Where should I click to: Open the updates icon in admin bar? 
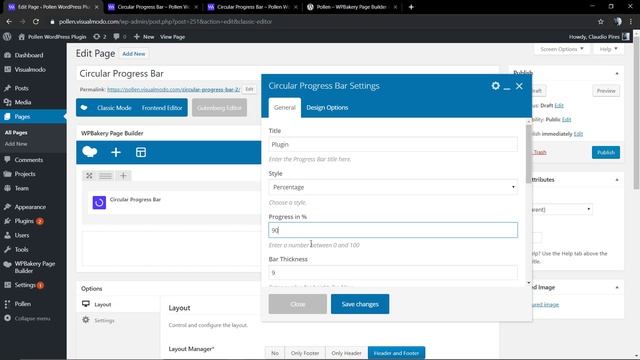pyautogui.click(x=99, y=37)
